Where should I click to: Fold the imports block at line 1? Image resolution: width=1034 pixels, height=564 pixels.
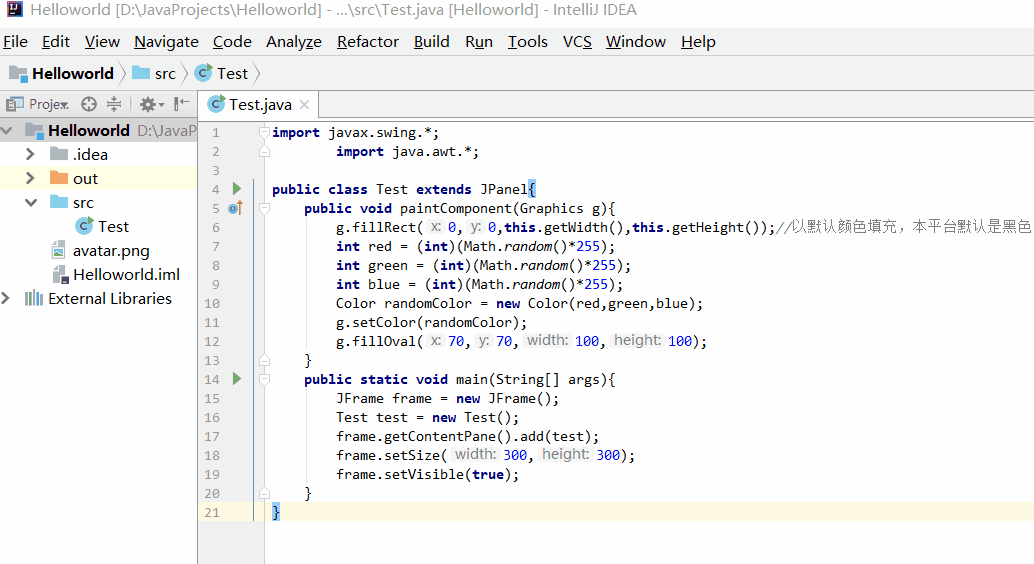pyautogui.click(x=264, y=133)
